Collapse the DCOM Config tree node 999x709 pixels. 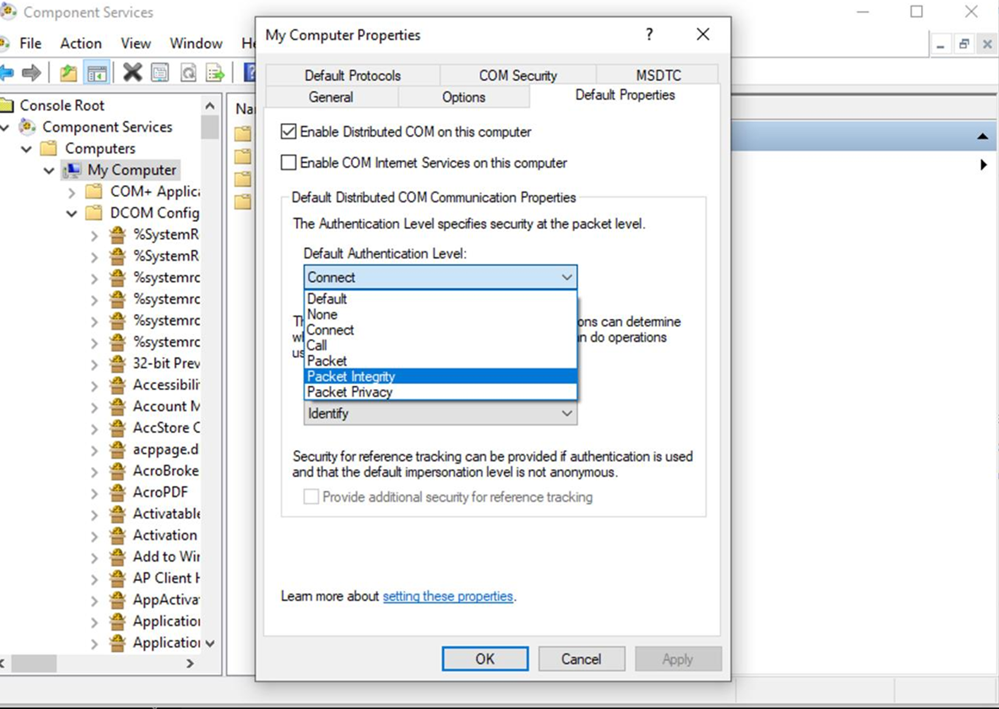pos(71,213)
